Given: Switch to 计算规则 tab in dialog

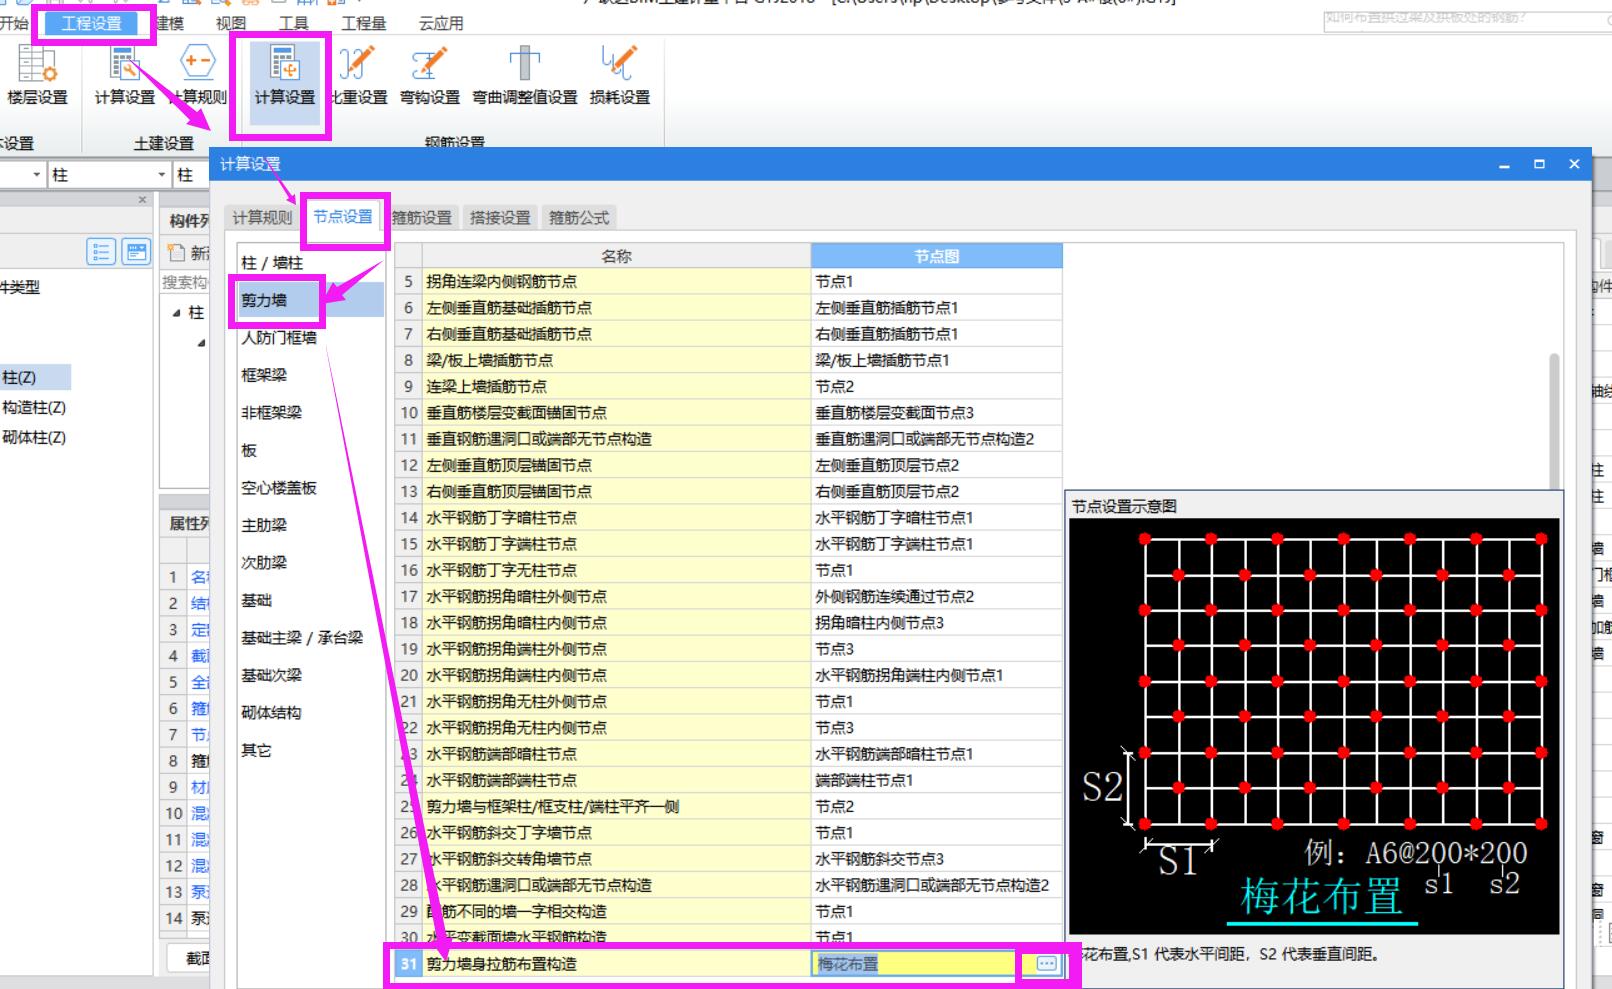Looking at the screenshot, I should click(x=262, y=217).
